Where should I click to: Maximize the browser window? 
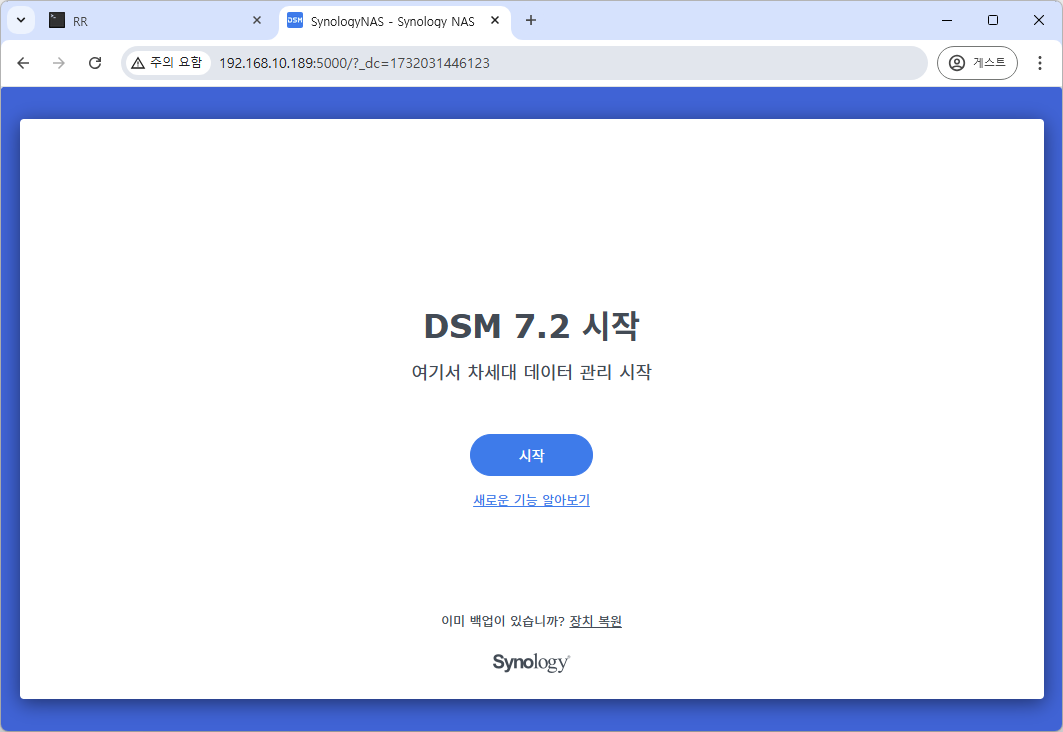[x=992, y=20]
